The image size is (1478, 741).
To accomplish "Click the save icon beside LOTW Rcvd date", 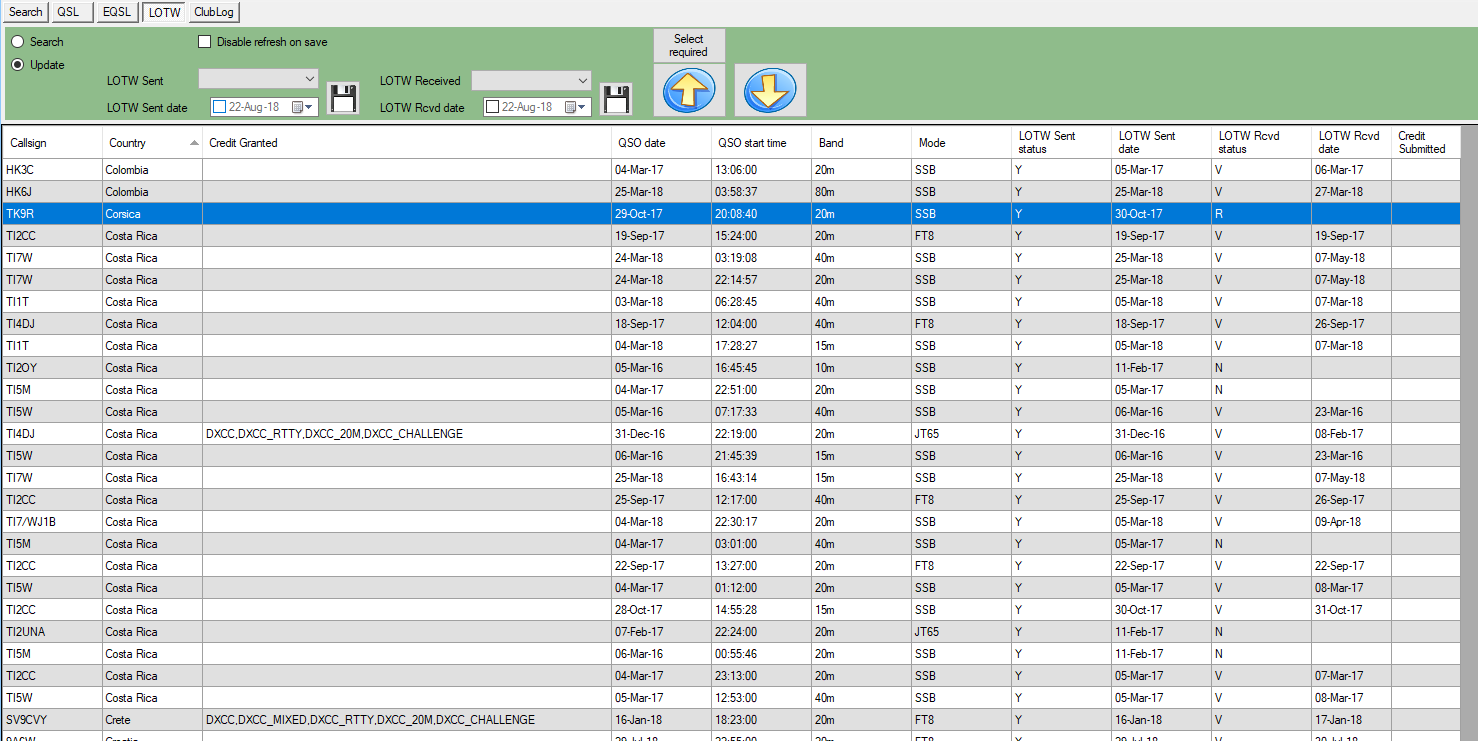I will pyautogui.click(x=616, y=99).
